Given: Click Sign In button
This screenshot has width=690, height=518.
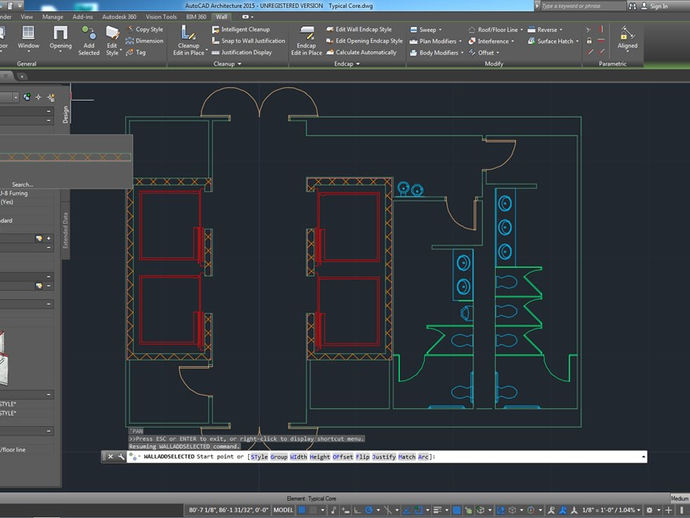Looking at the screenshot, I should pos(654,6).
